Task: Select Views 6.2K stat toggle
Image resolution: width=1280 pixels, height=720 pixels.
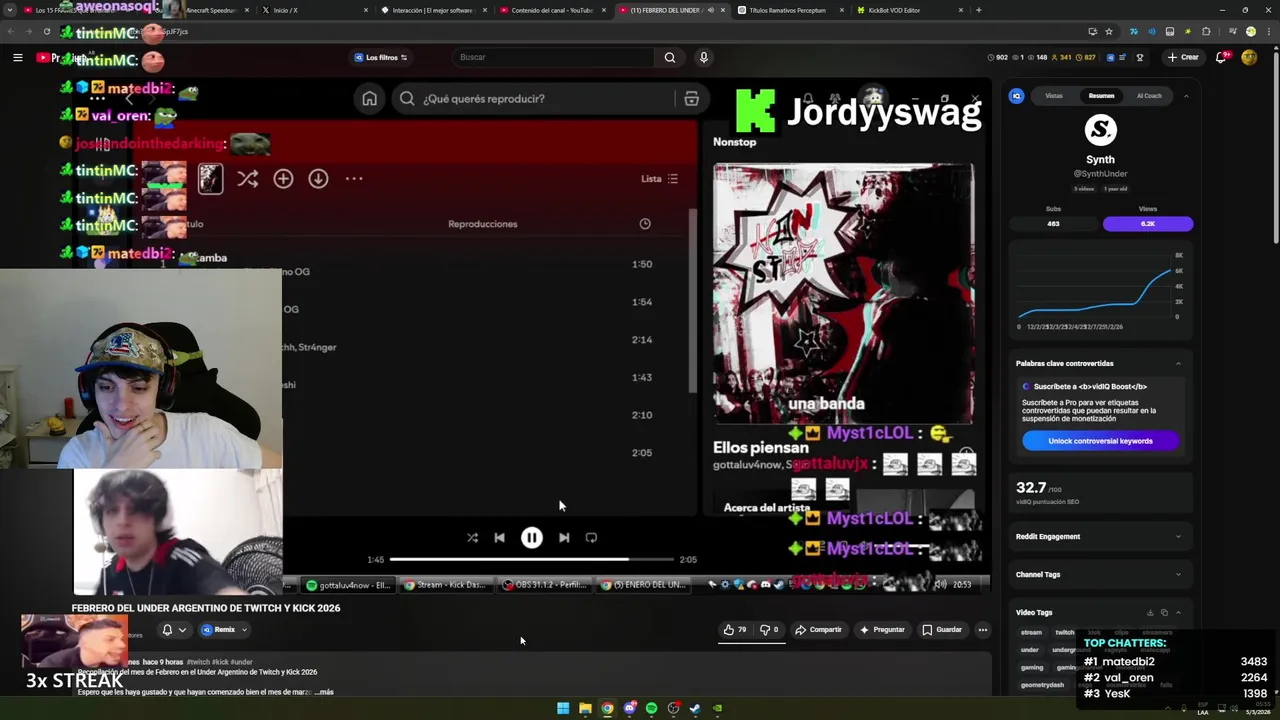Action: pyautogui.click(x=1148, y=224)
